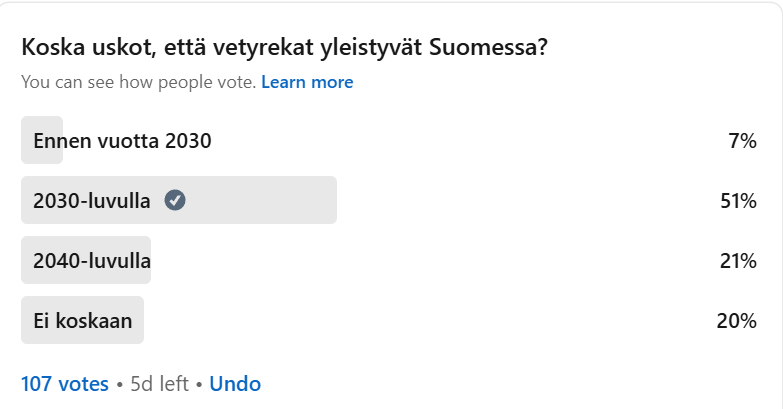Click the number 2030 in the first option

point(188,141)
